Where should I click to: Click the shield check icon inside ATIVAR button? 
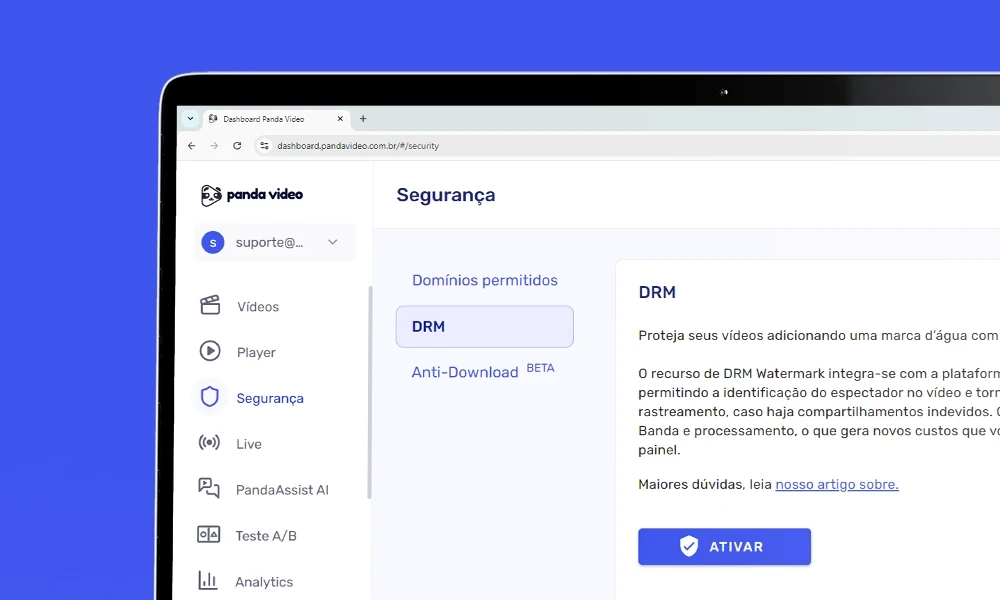689,546
